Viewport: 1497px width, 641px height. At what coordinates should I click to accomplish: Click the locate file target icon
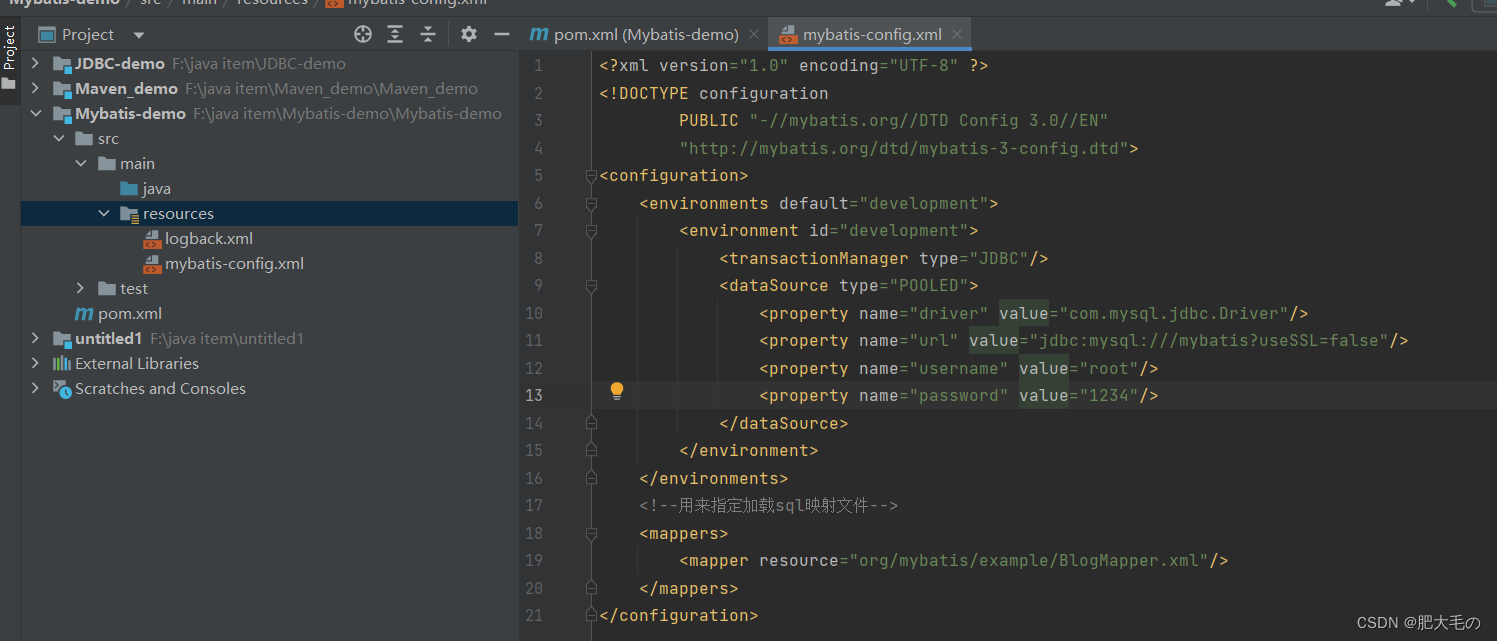point(363,35)
